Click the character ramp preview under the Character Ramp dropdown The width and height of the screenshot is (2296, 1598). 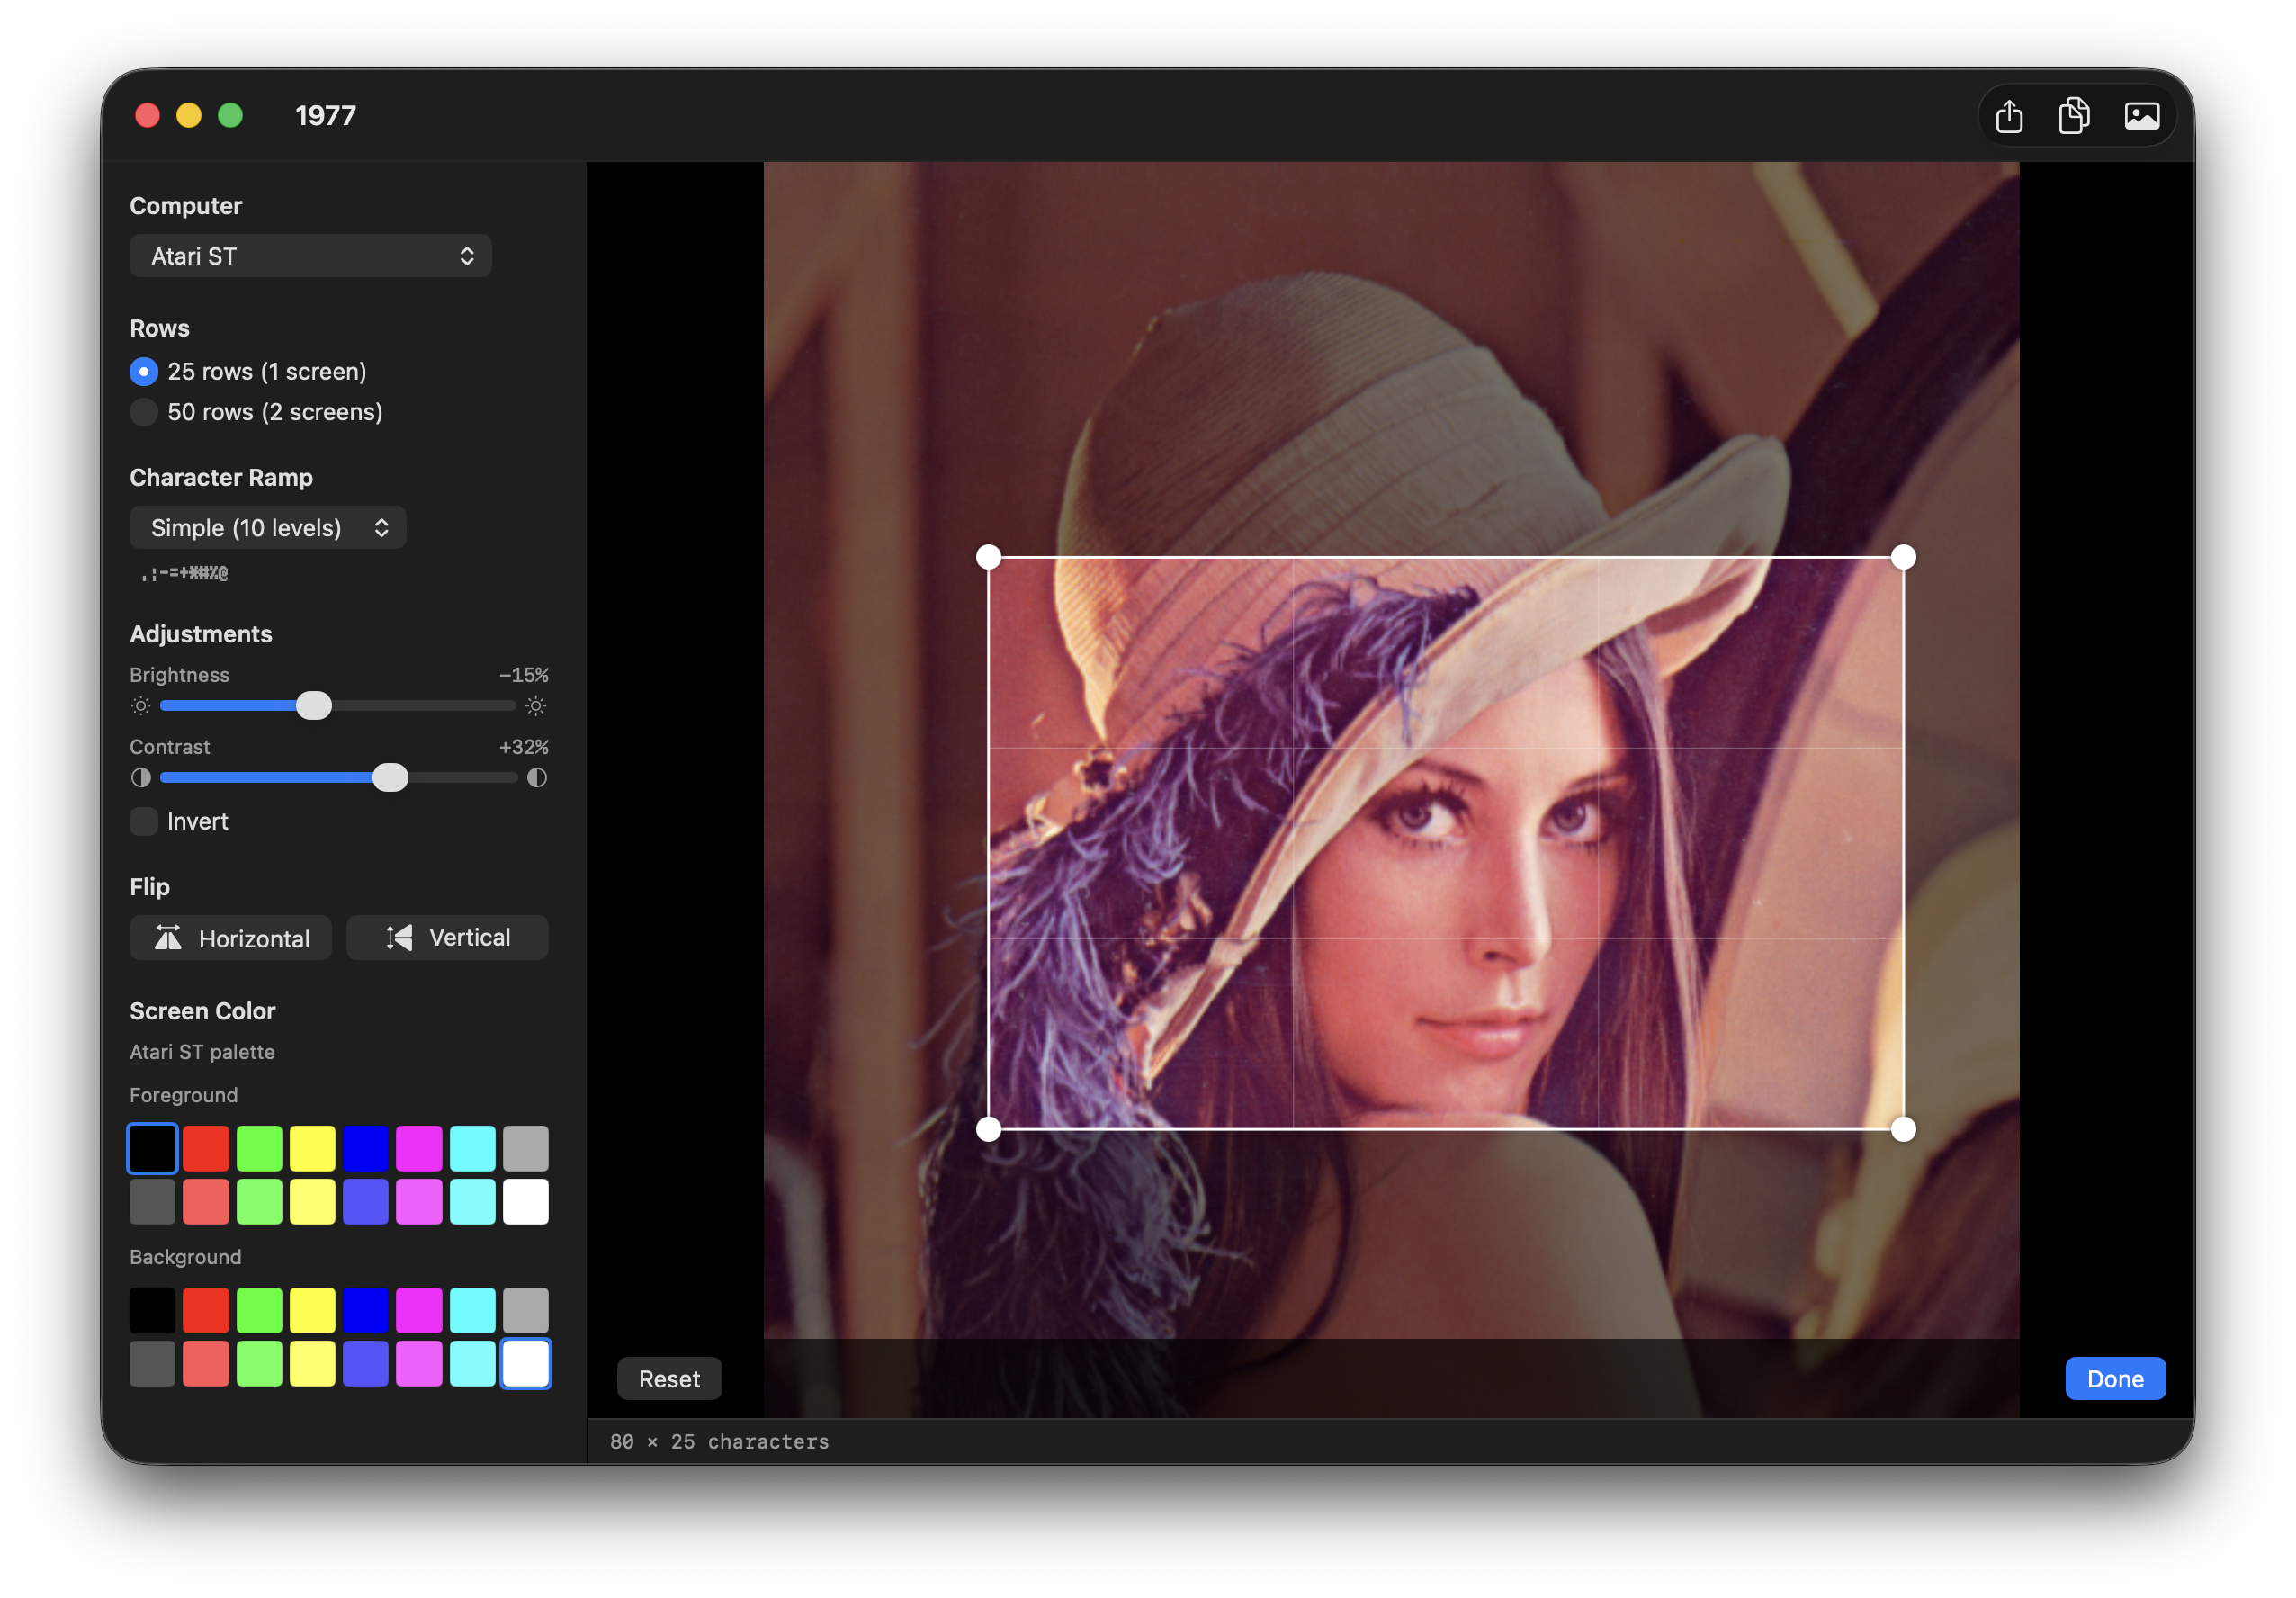click(185, 573)
